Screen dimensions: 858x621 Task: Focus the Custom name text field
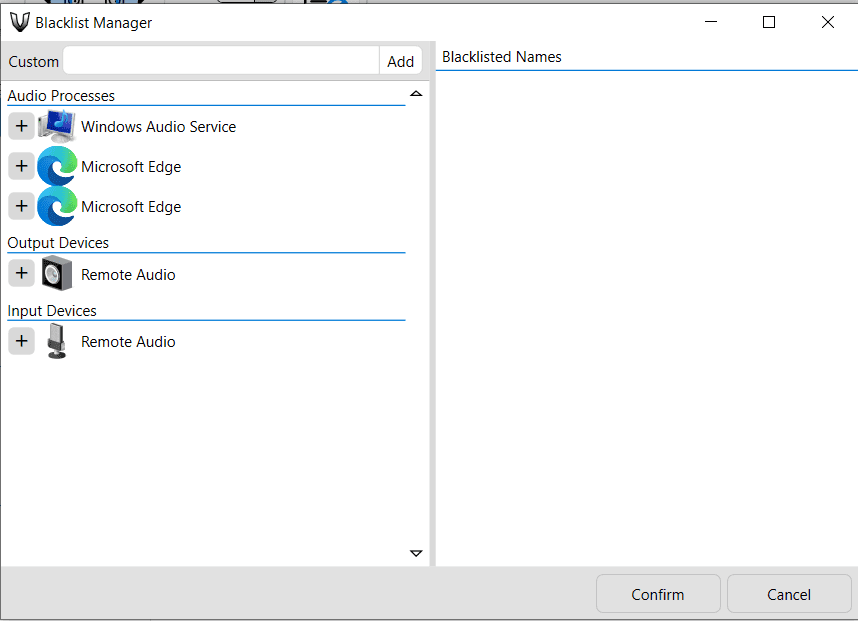coord(221,61)
